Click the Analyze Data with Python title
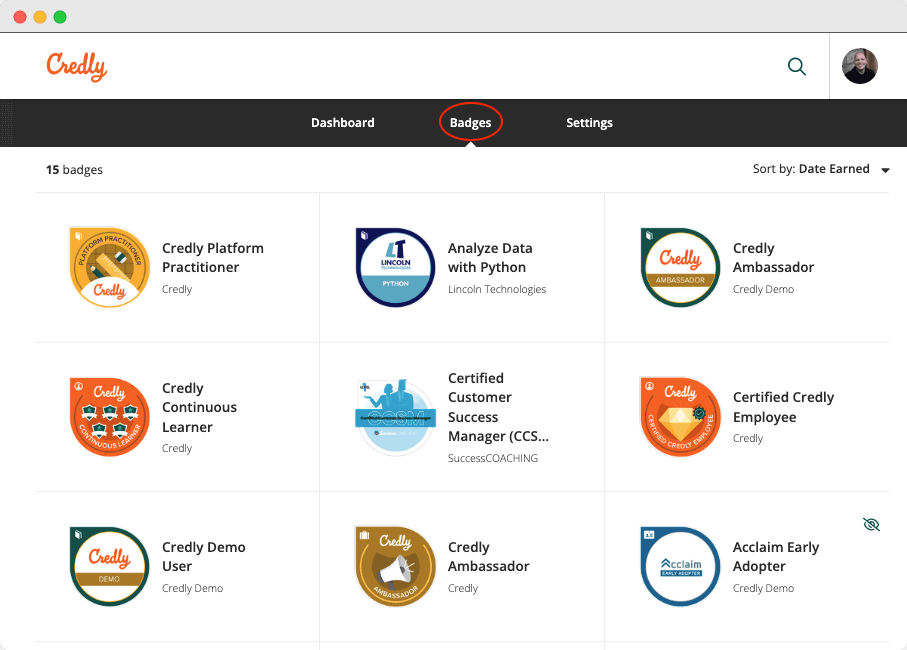907x650 pixels. [x=490, y=257]
